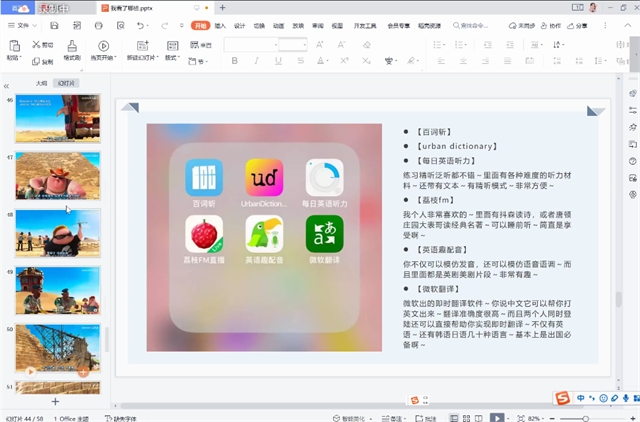This screenshot has height=422, width=640.
Task: Open the Design ribbon tab
Action: click(240, 26)
